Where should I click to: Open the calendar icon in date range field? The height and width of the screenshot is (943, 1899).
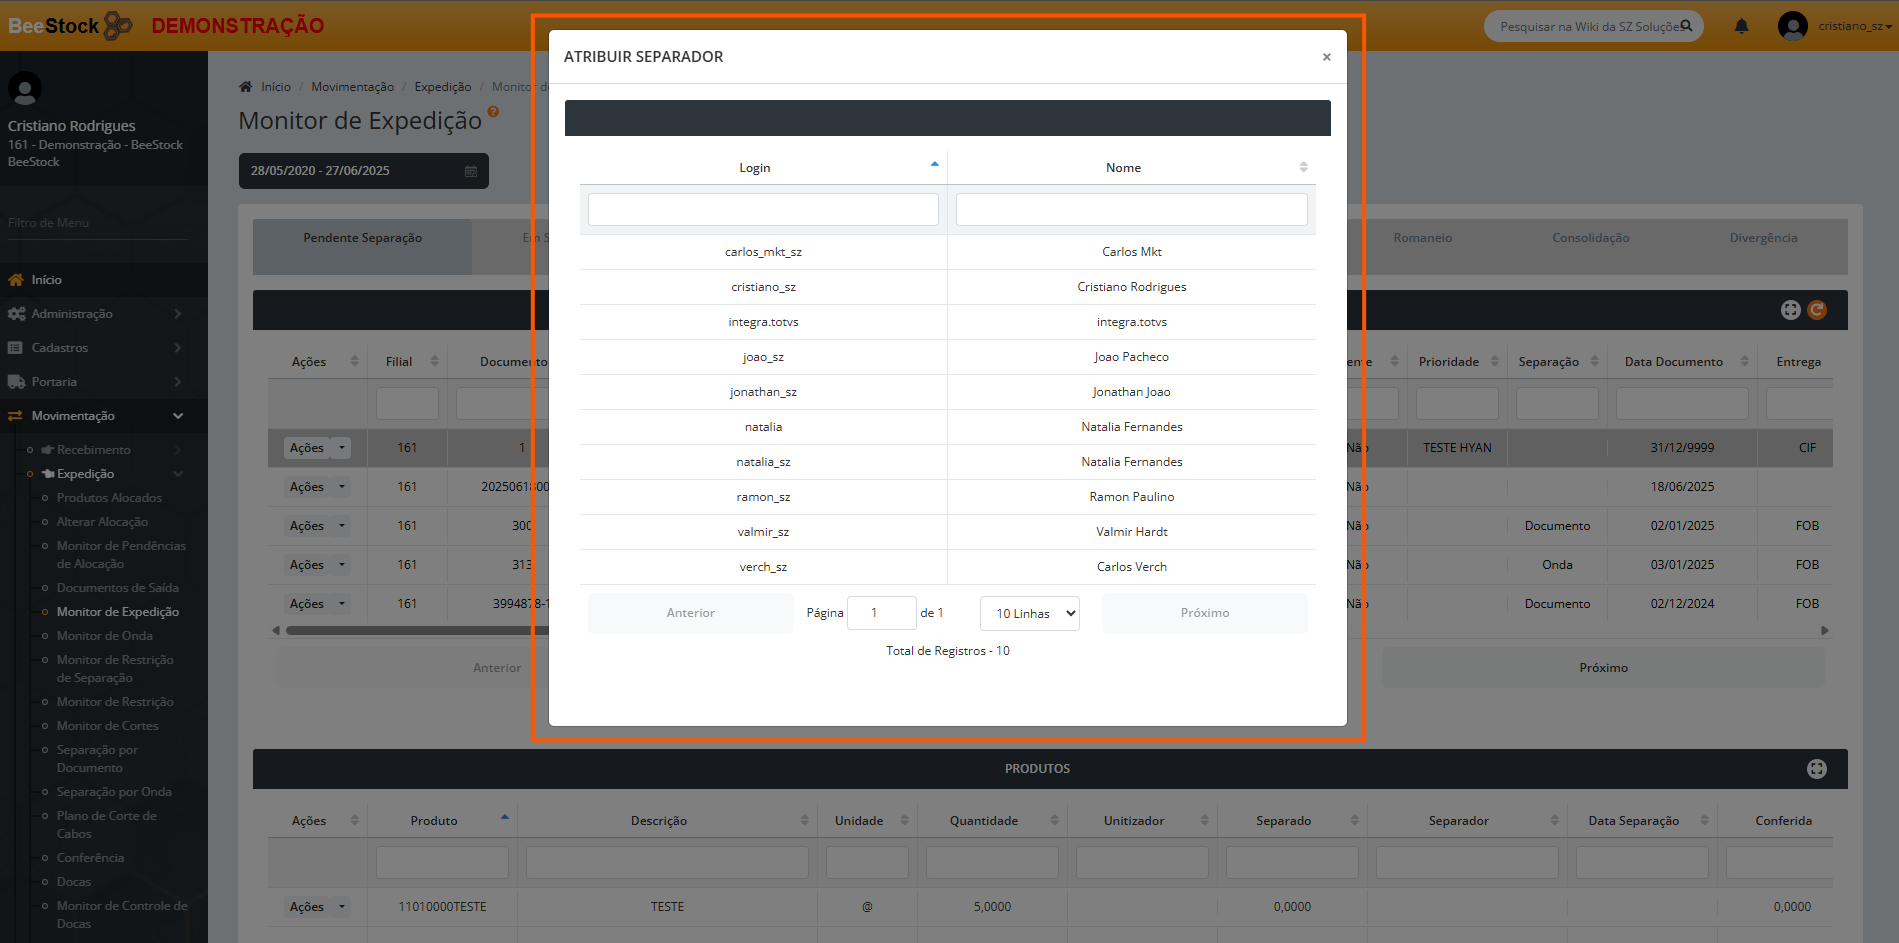click(471, 171)
